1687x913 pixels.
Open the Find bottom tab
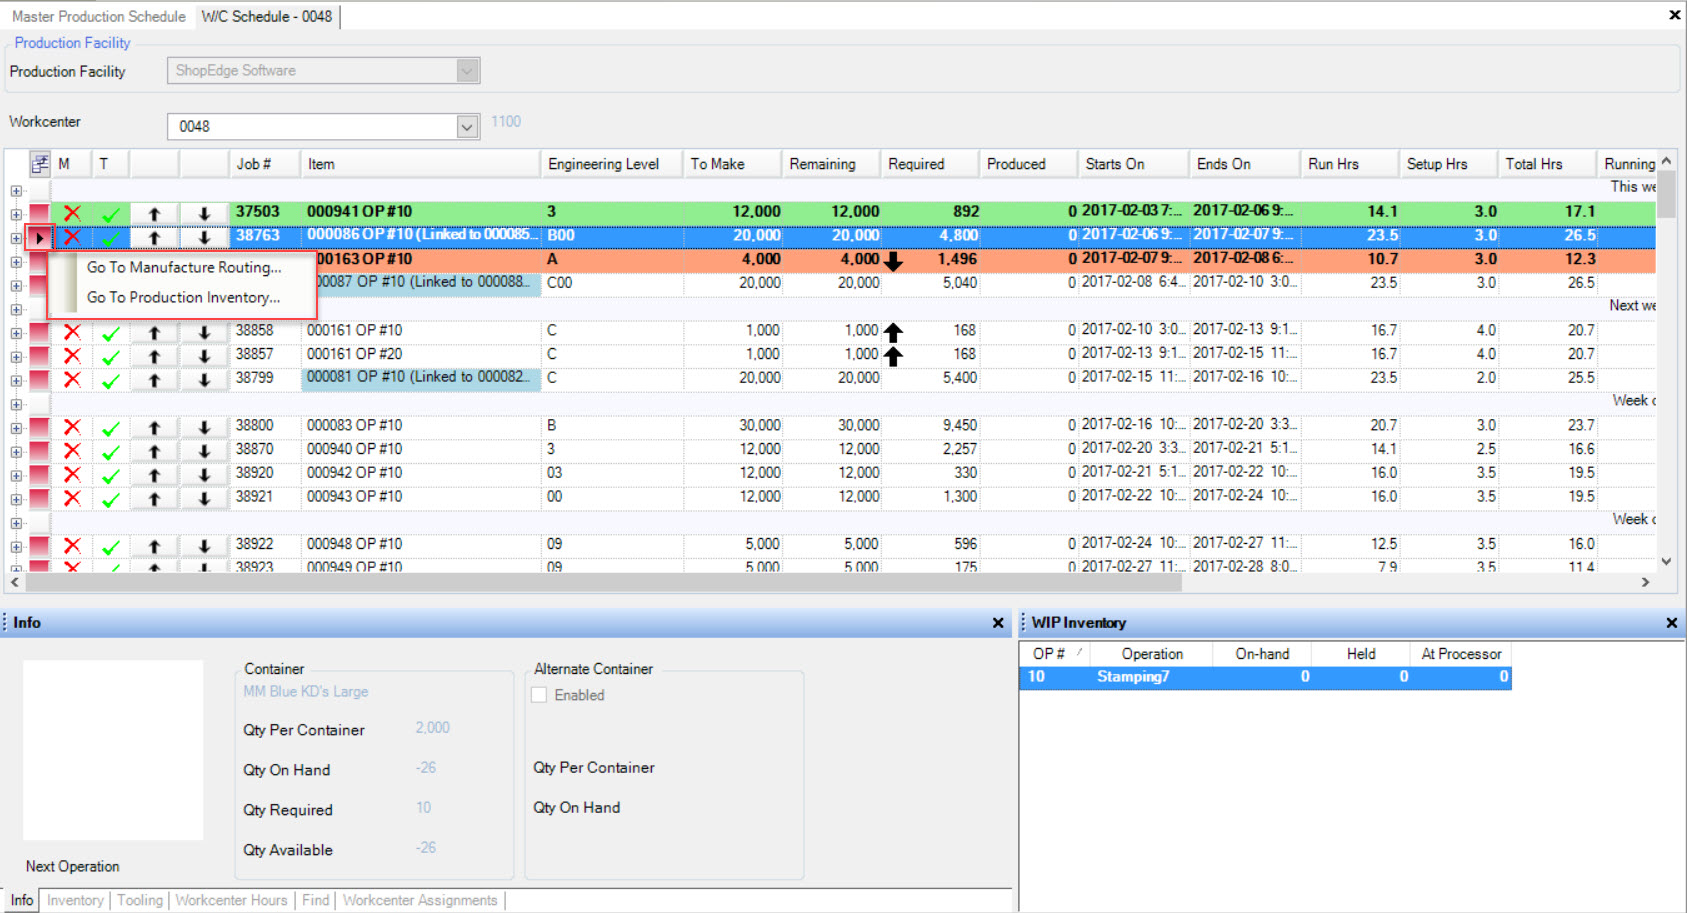click(x=315, y=900)
